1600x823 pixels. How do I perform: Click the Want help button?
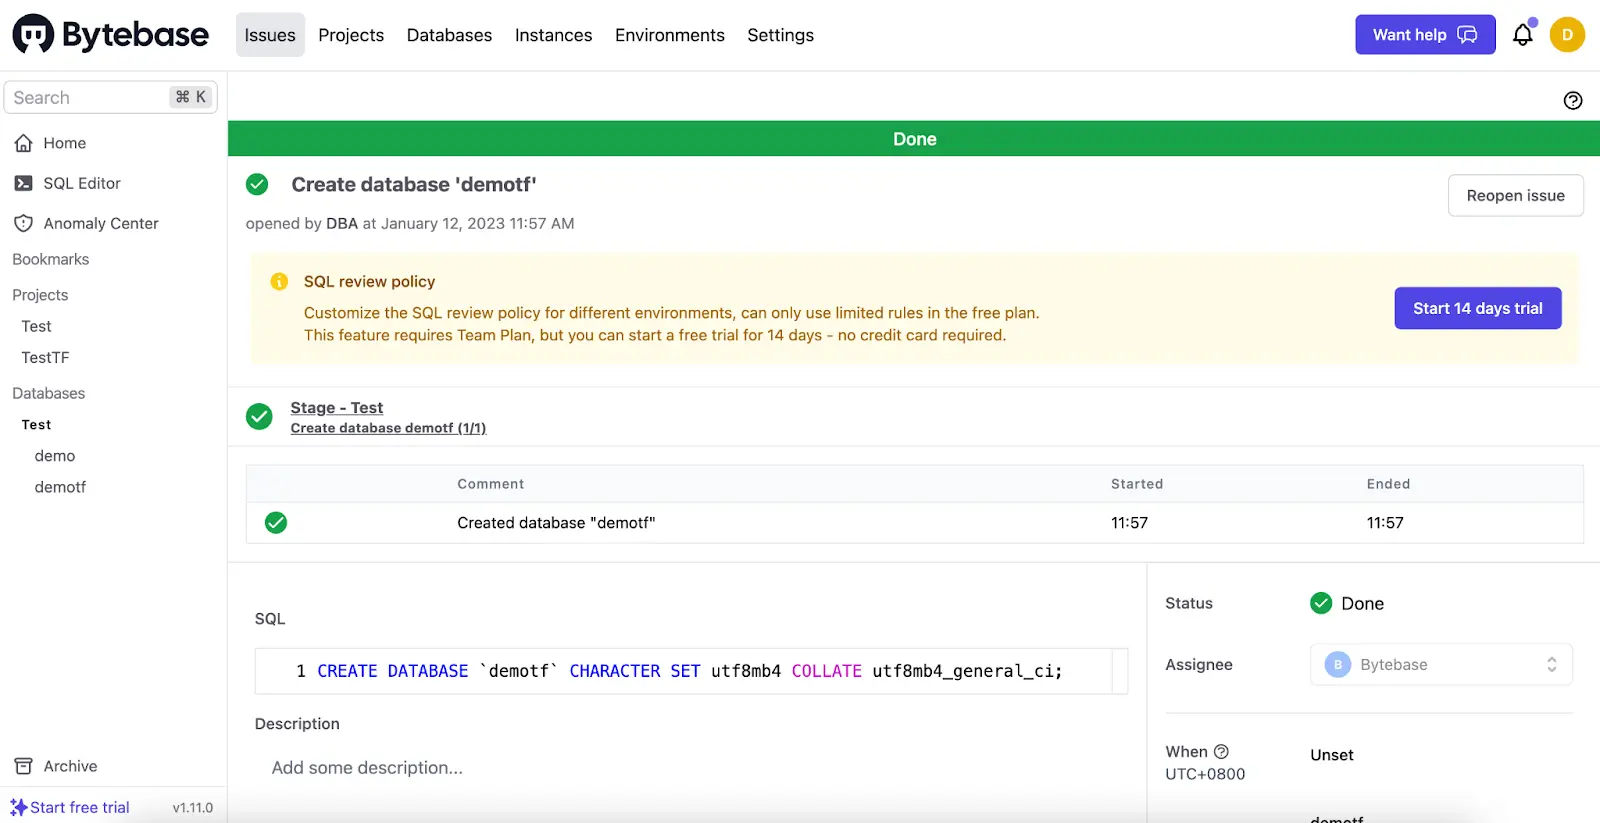coord(1425,35)
